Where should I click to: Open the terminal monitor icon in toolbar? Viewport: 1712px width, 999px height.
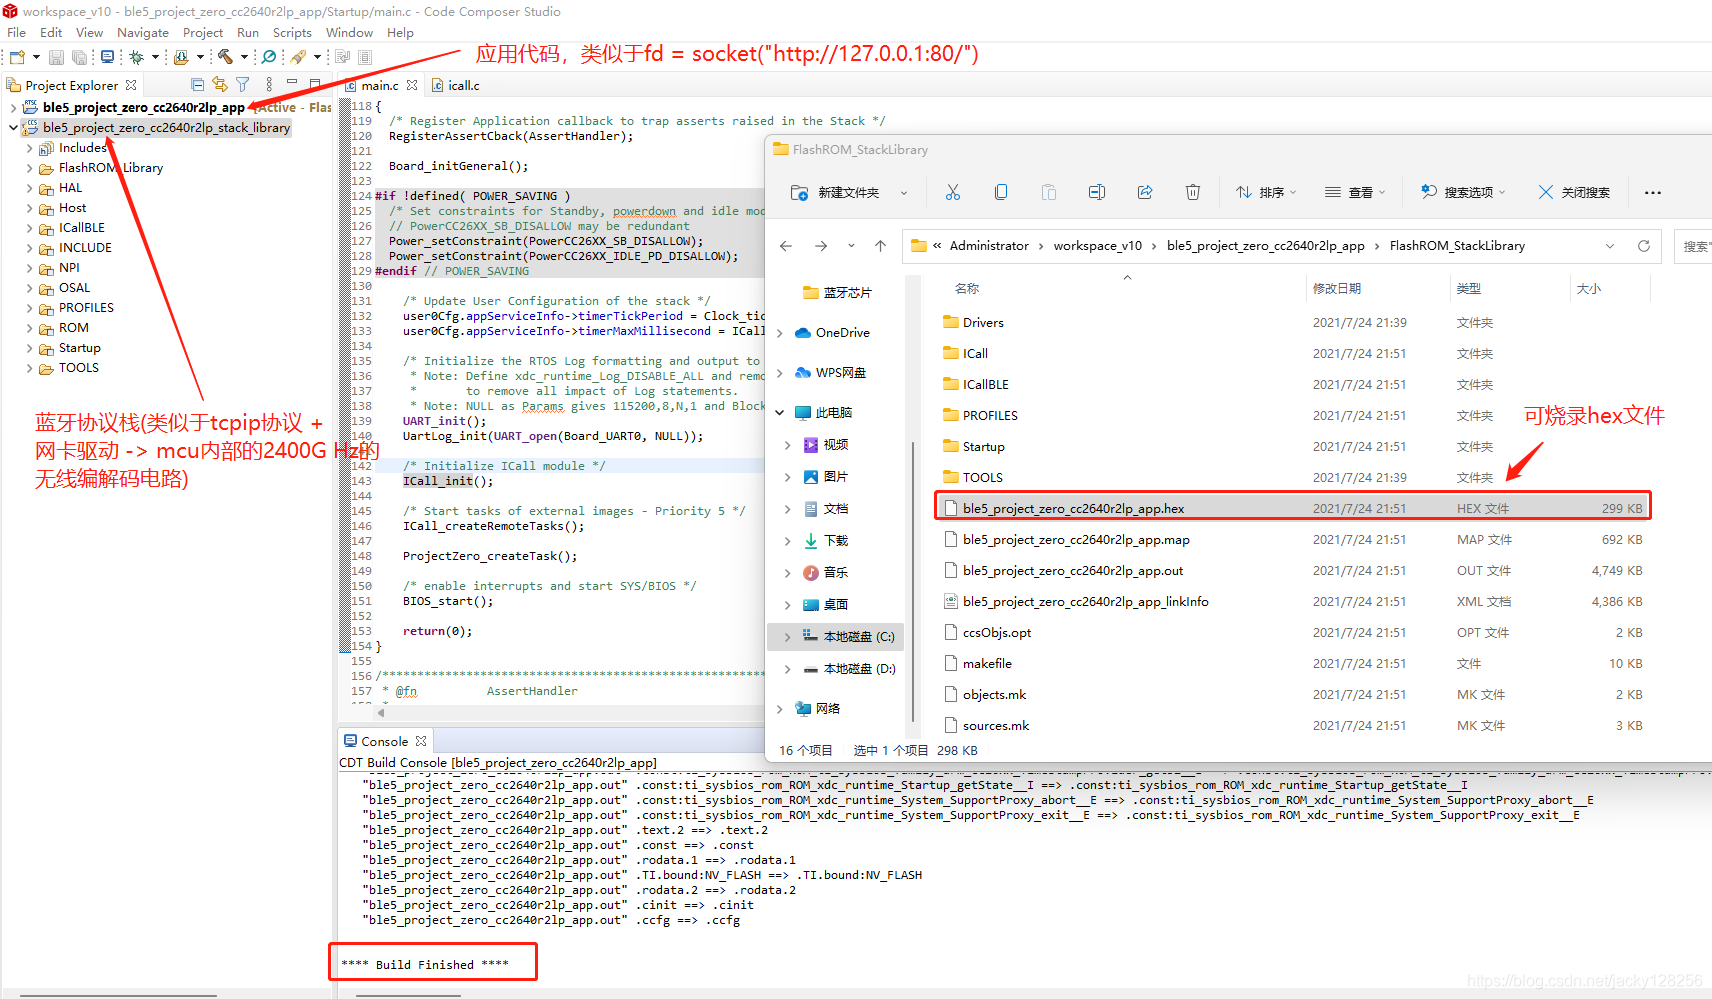click(107, 57)
